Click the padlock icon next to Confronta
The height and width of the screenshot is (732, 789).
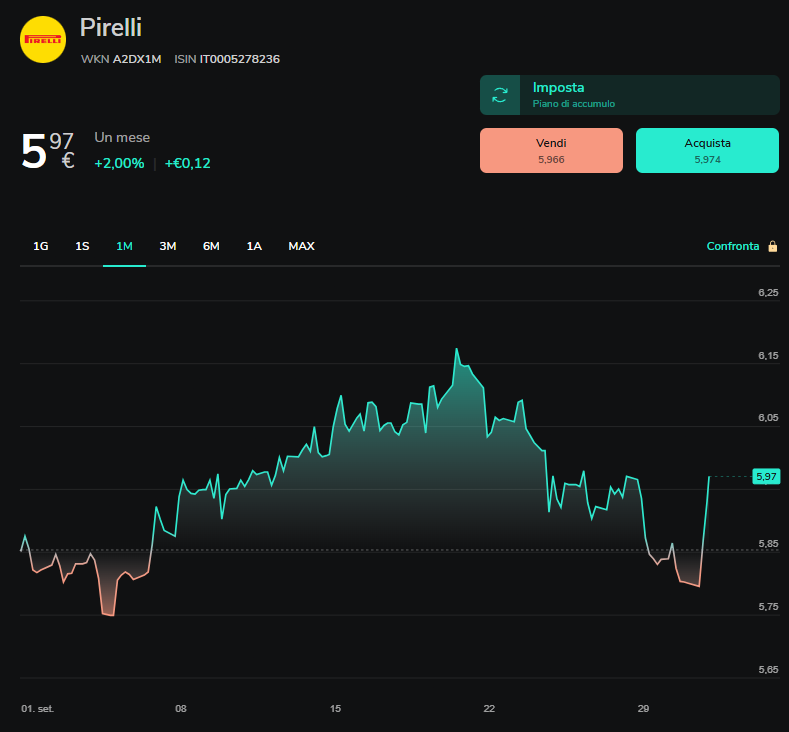772,246
